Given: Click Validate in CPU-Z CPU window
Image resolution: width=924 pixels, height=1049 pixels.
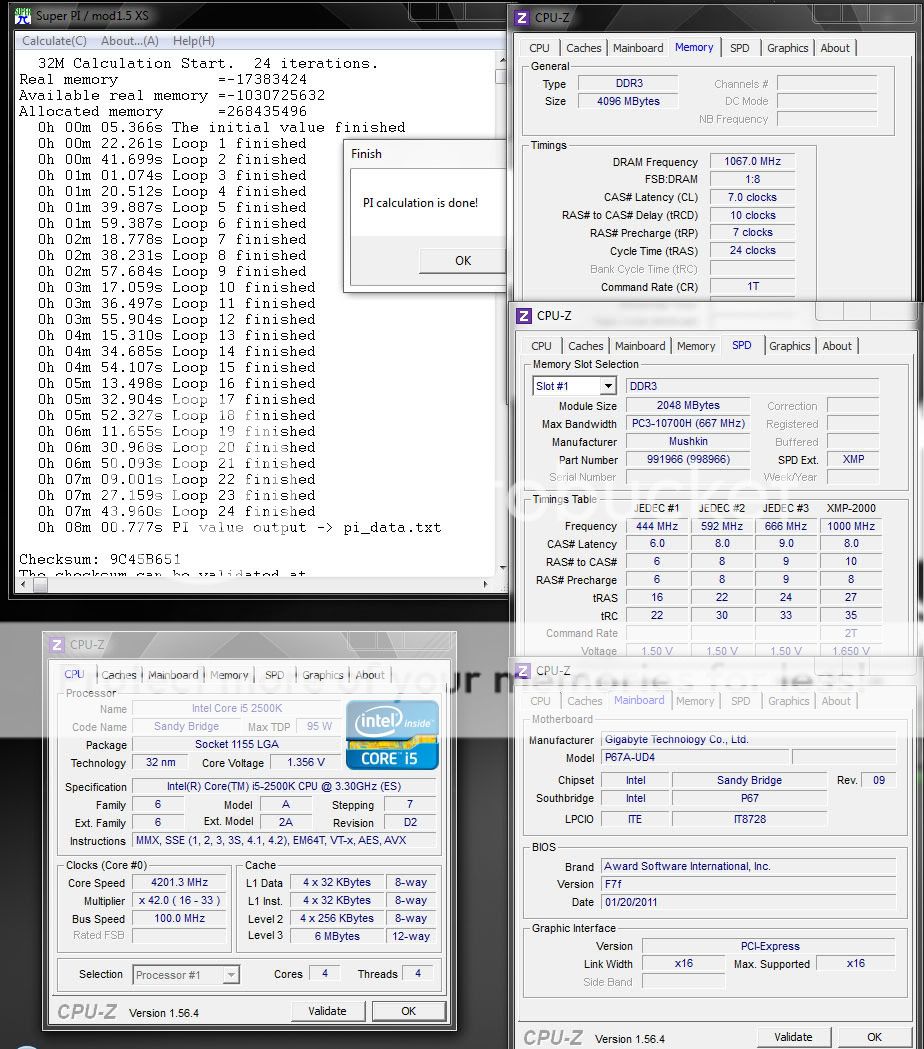Looking at the screenshot, I should click(x=327, y=1011).
